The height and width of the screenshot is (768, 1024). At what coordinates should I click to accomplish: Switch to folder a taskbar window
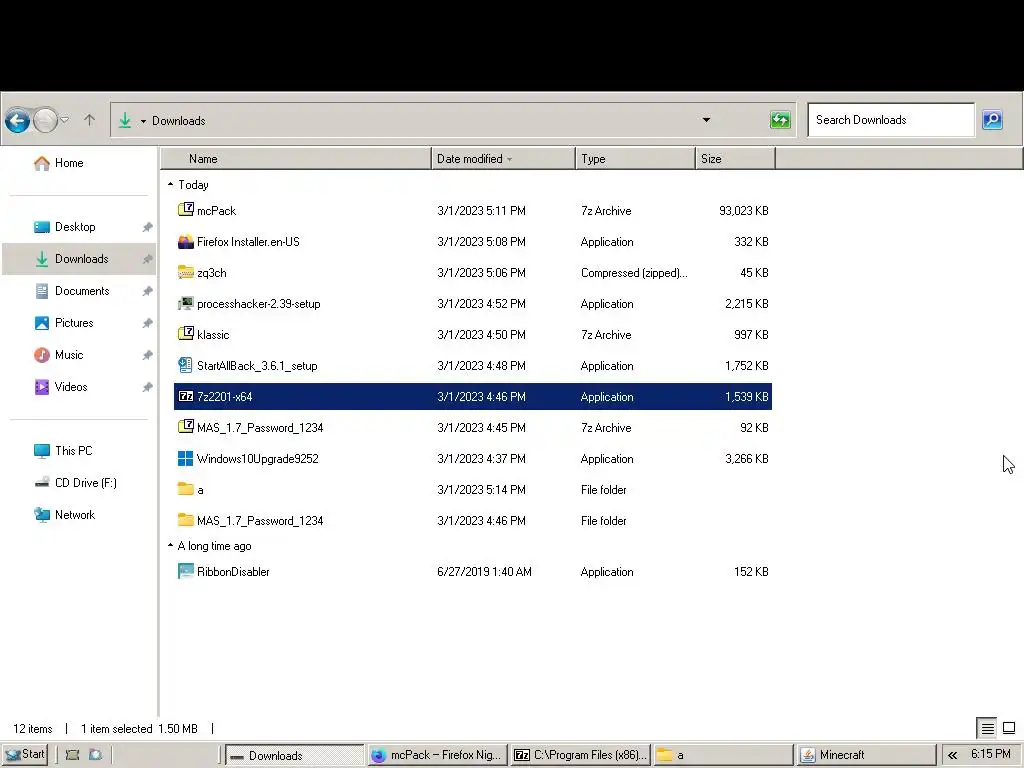723,755
